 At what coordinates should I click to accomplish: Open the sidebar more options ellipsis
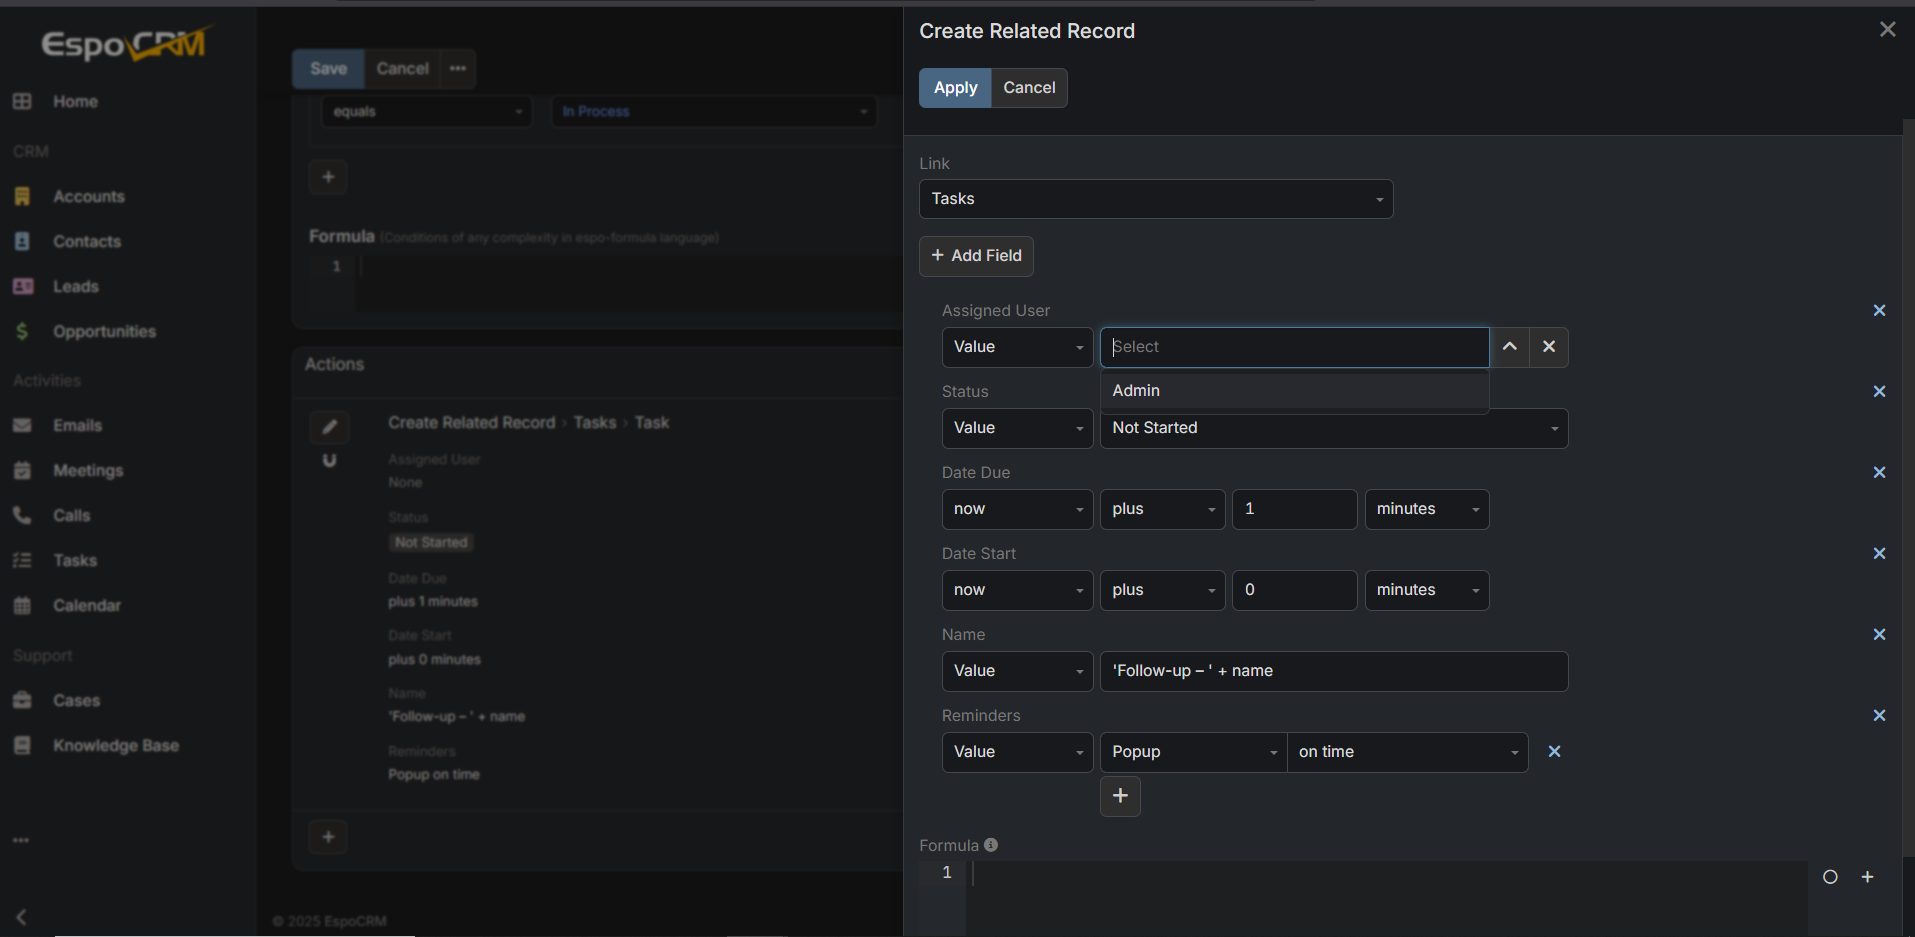point(21,841)
